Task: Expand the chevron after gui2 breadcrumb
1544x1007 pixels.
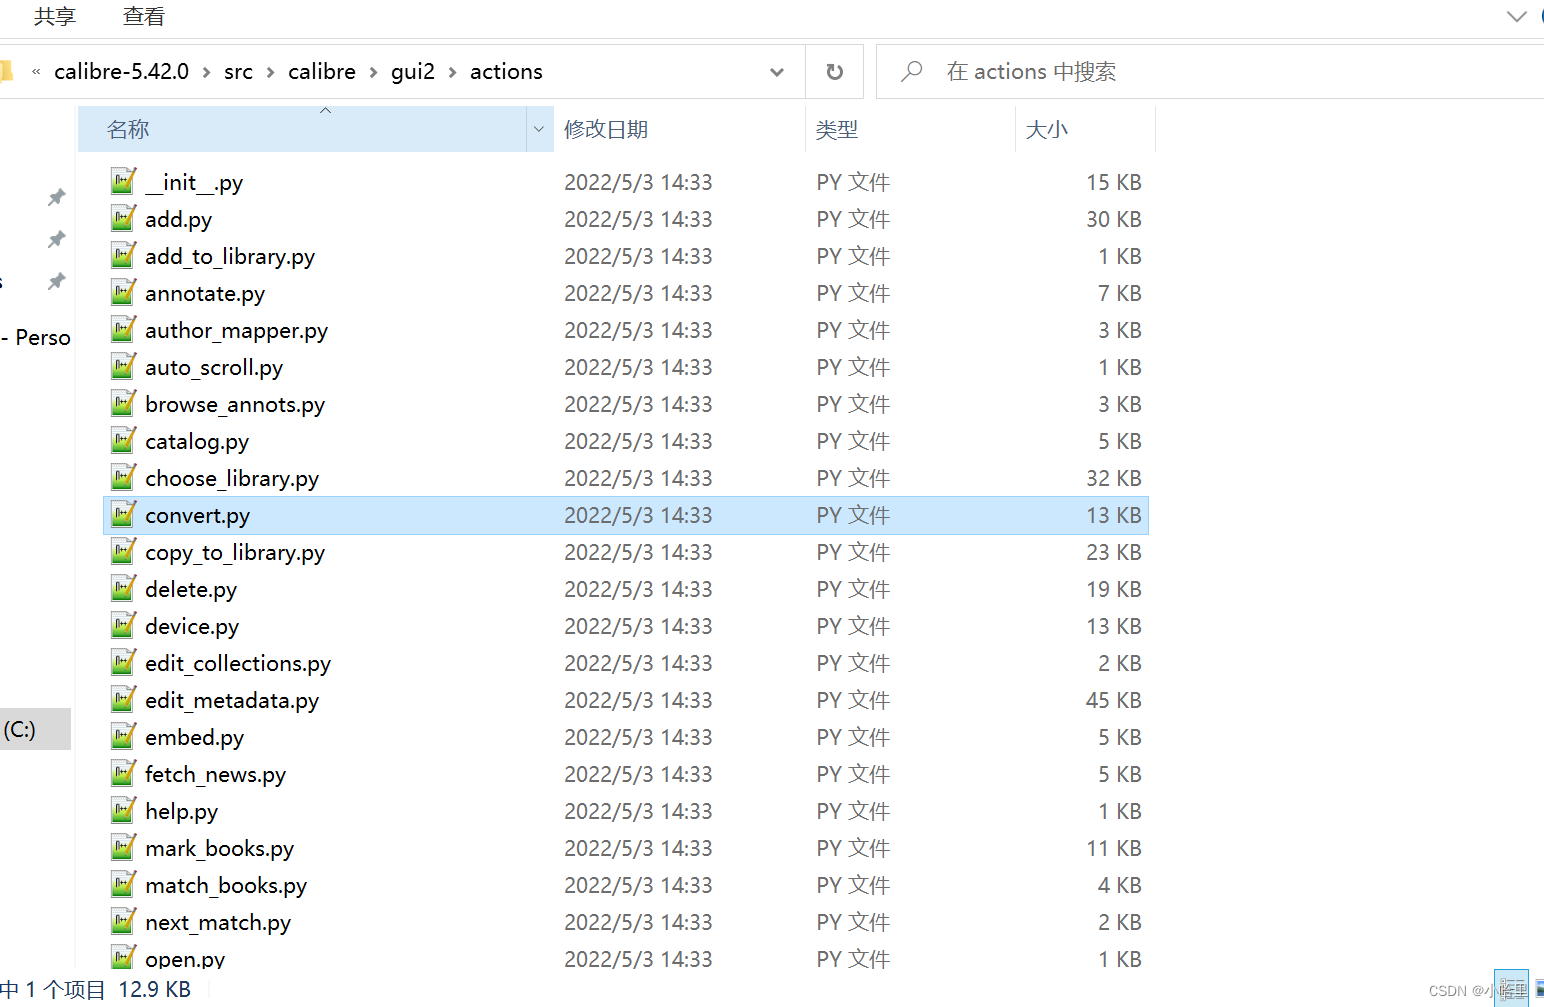Action: [x=452, y=72]
